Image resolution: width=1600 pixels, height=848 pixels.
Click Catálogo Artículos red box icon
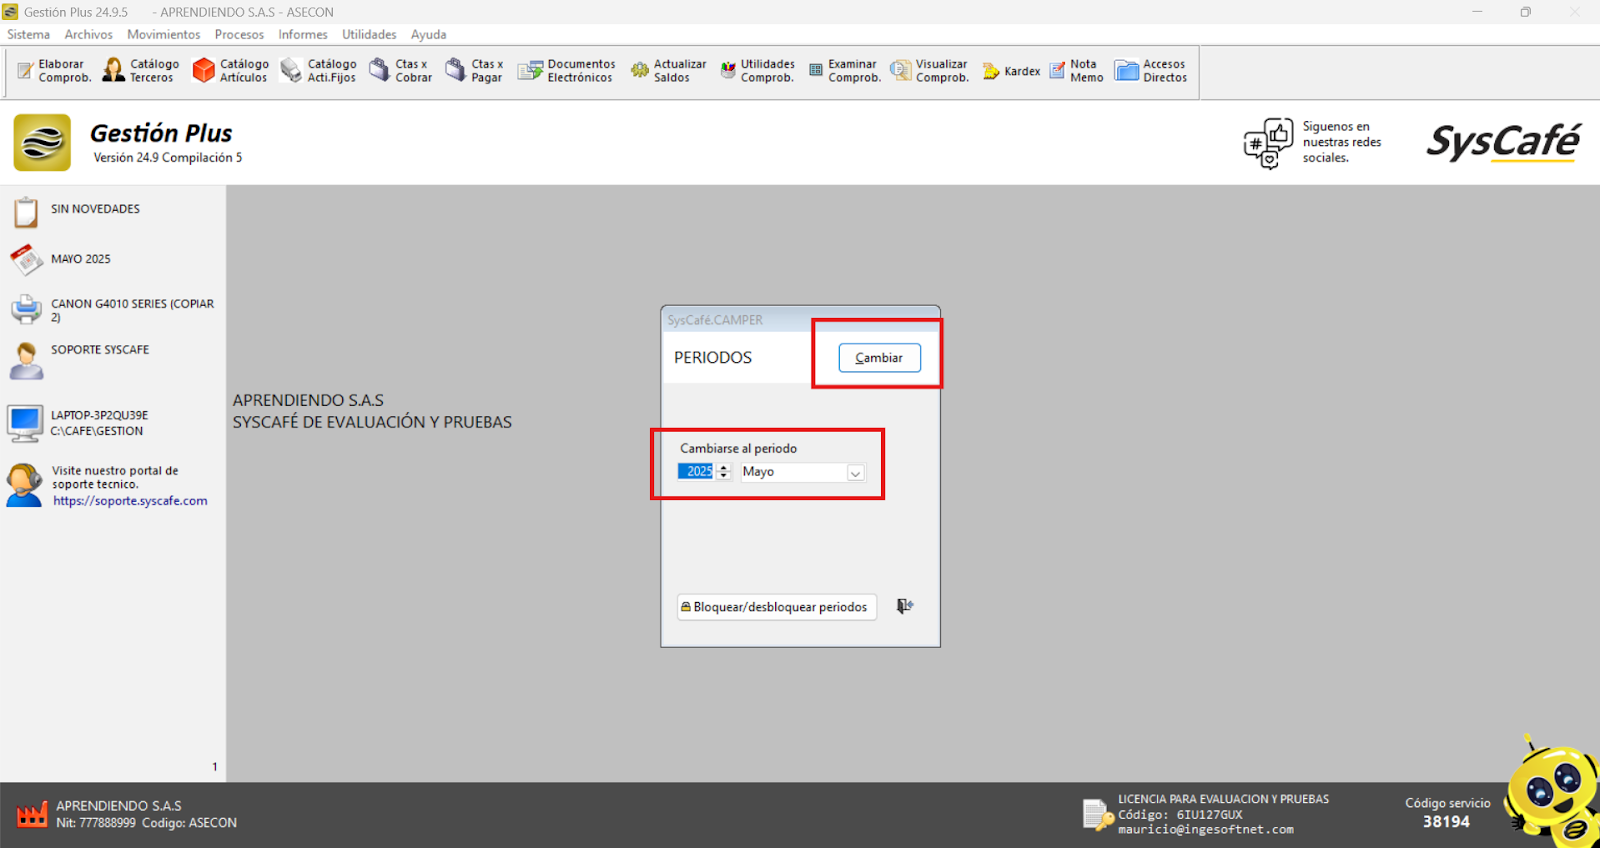204,71
